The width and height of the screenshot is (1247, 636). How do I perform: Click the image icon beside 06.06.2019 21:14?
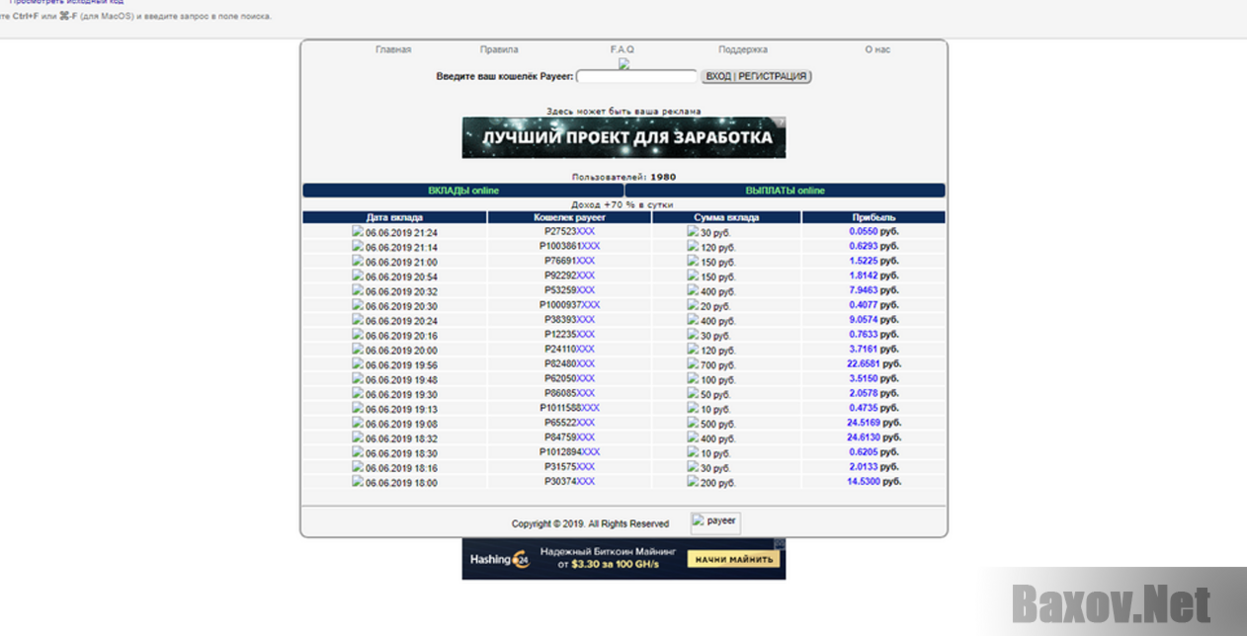point(358,246)
